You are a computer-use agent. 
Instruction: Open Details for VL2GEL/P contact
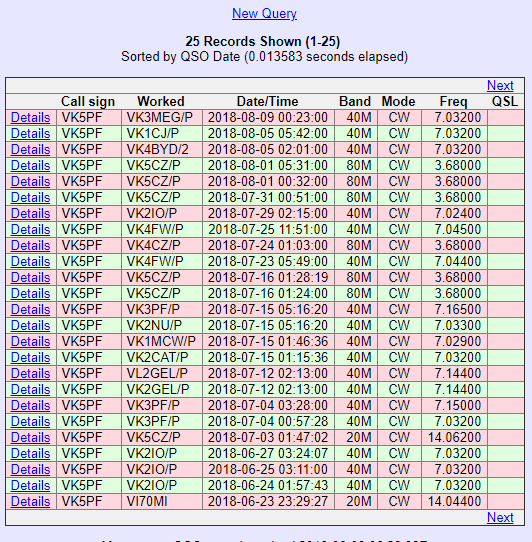click(x=30, y=373)
